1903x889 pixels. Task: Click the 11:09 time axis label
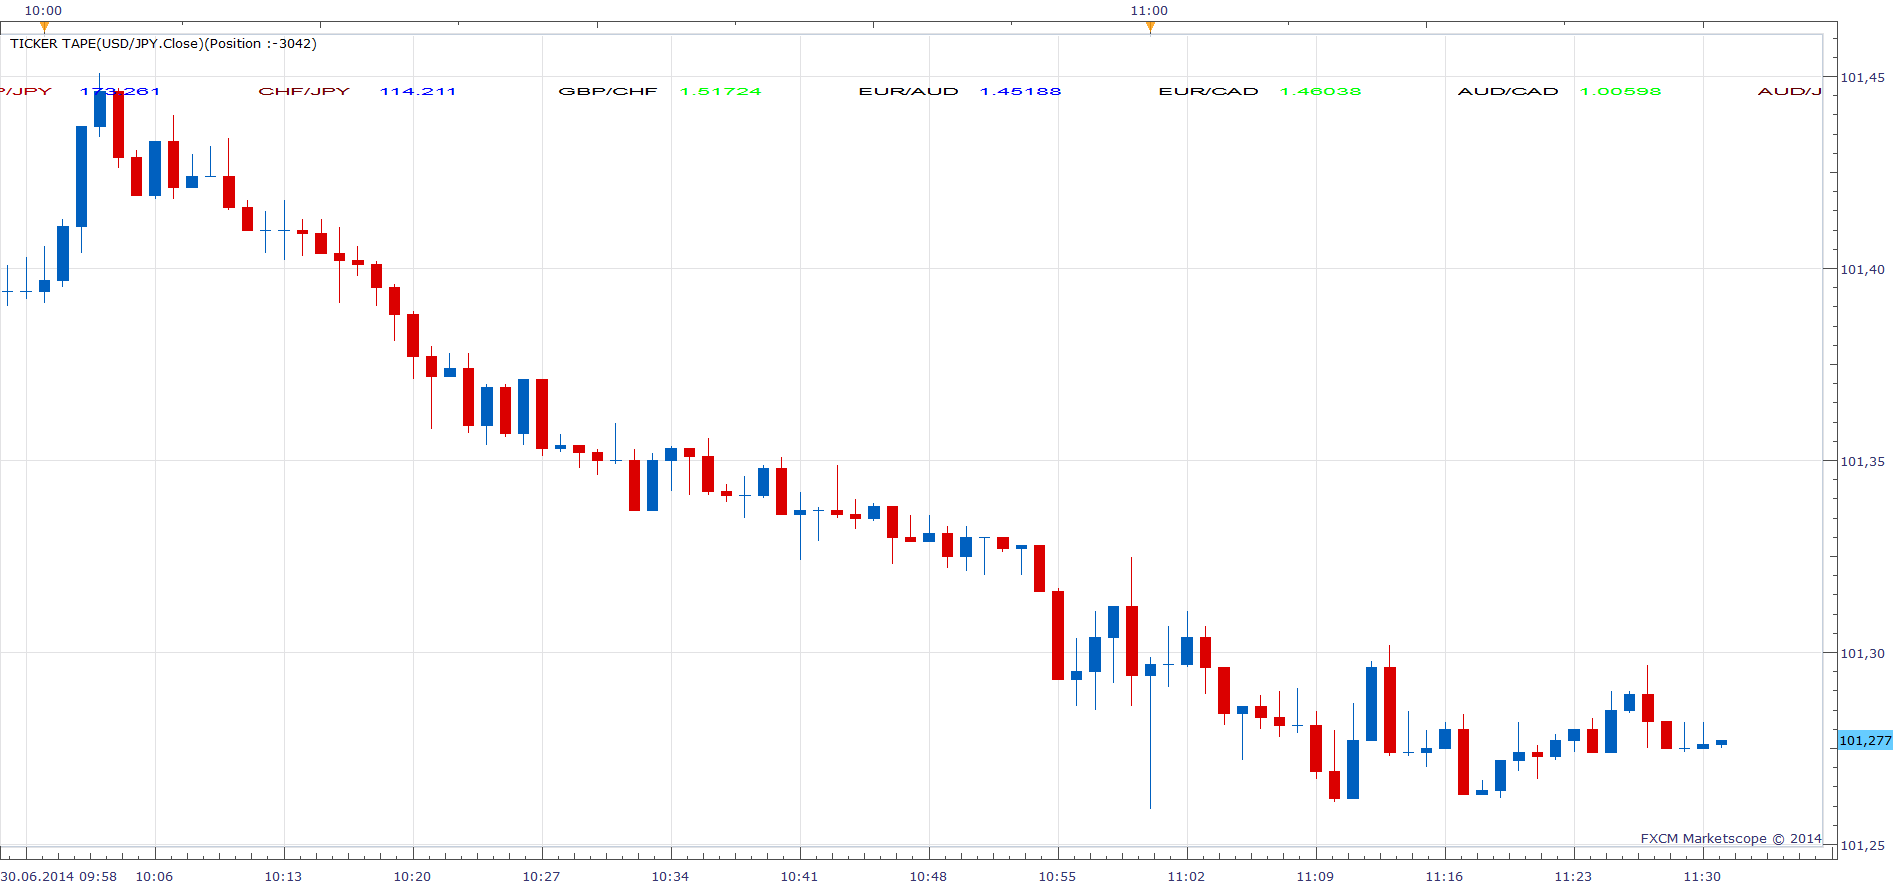point(1315,877)
